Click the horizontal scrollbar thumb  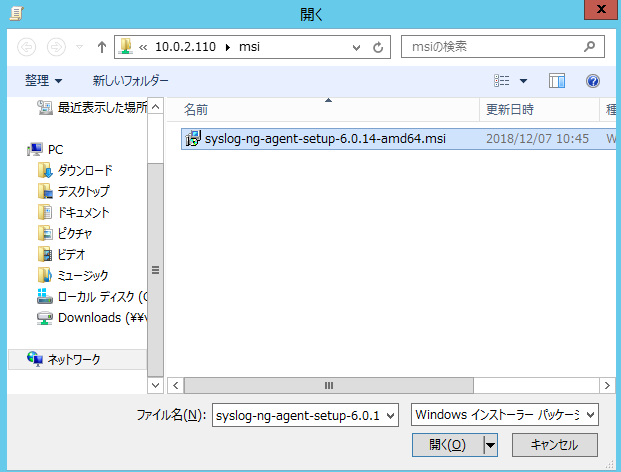[329, 385]
